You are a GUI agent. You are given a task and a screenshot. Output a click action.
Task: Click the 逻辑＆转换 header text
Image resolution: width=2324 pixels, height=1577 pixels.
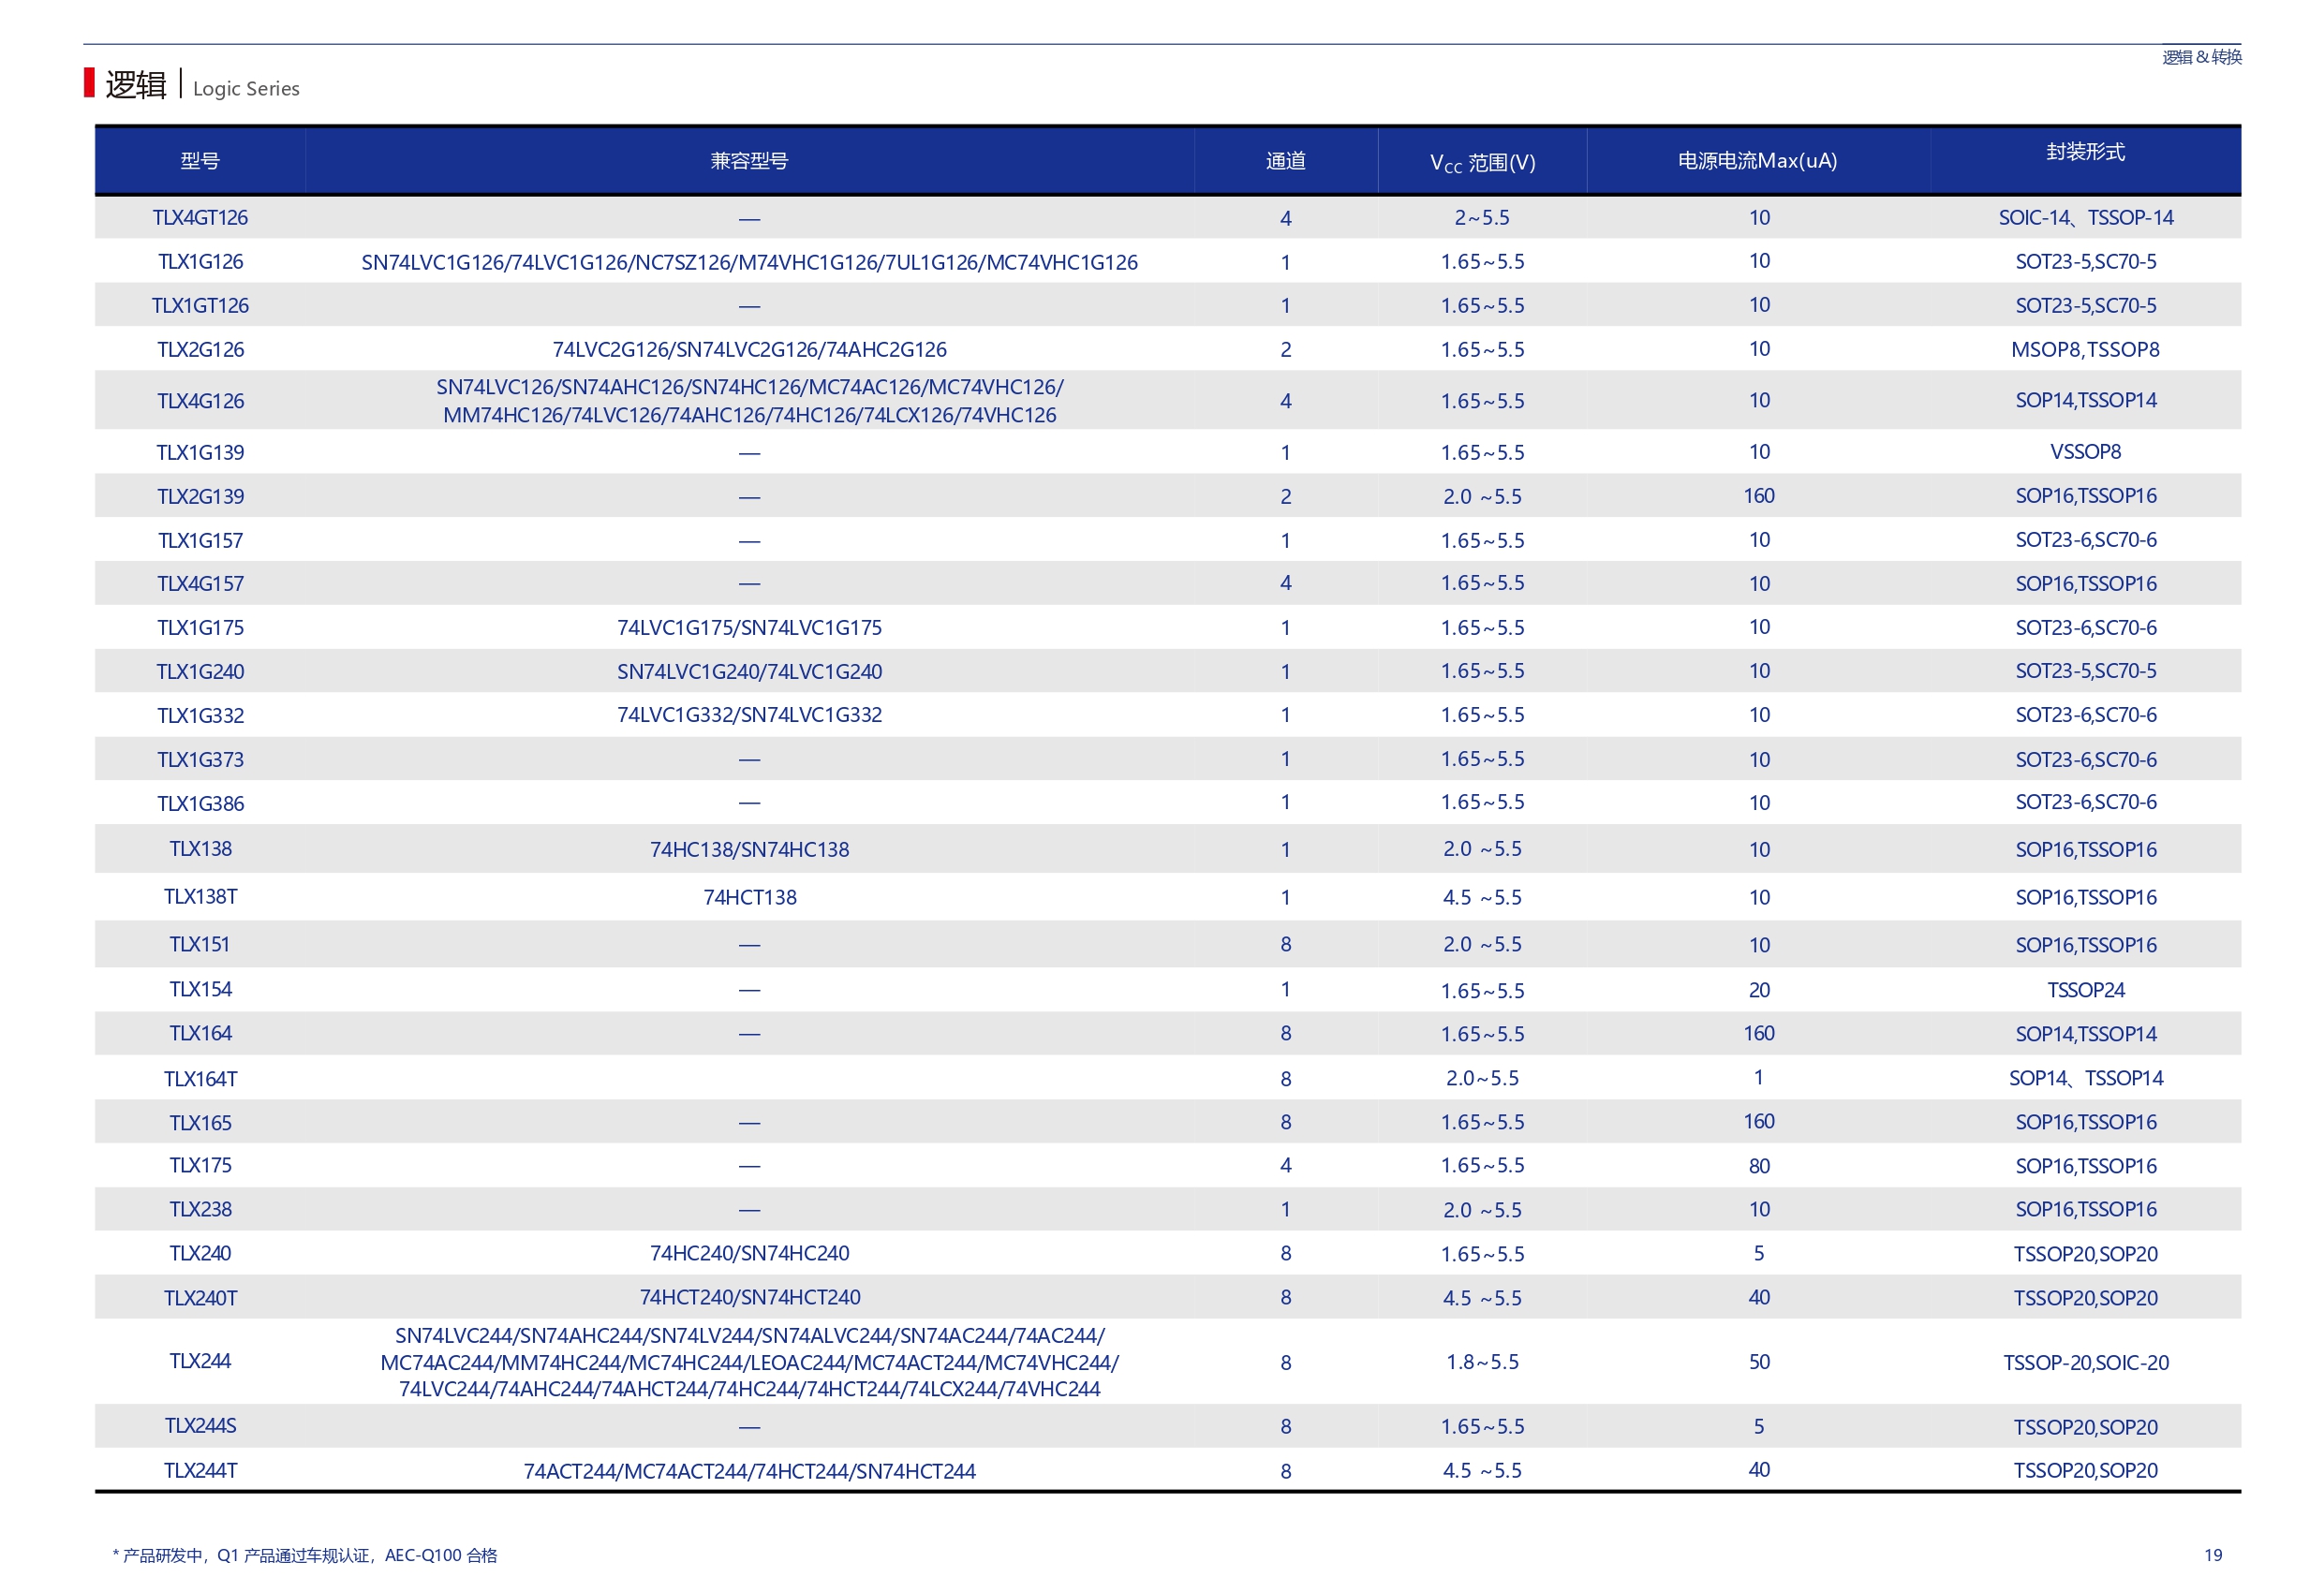coord(2201,58)
